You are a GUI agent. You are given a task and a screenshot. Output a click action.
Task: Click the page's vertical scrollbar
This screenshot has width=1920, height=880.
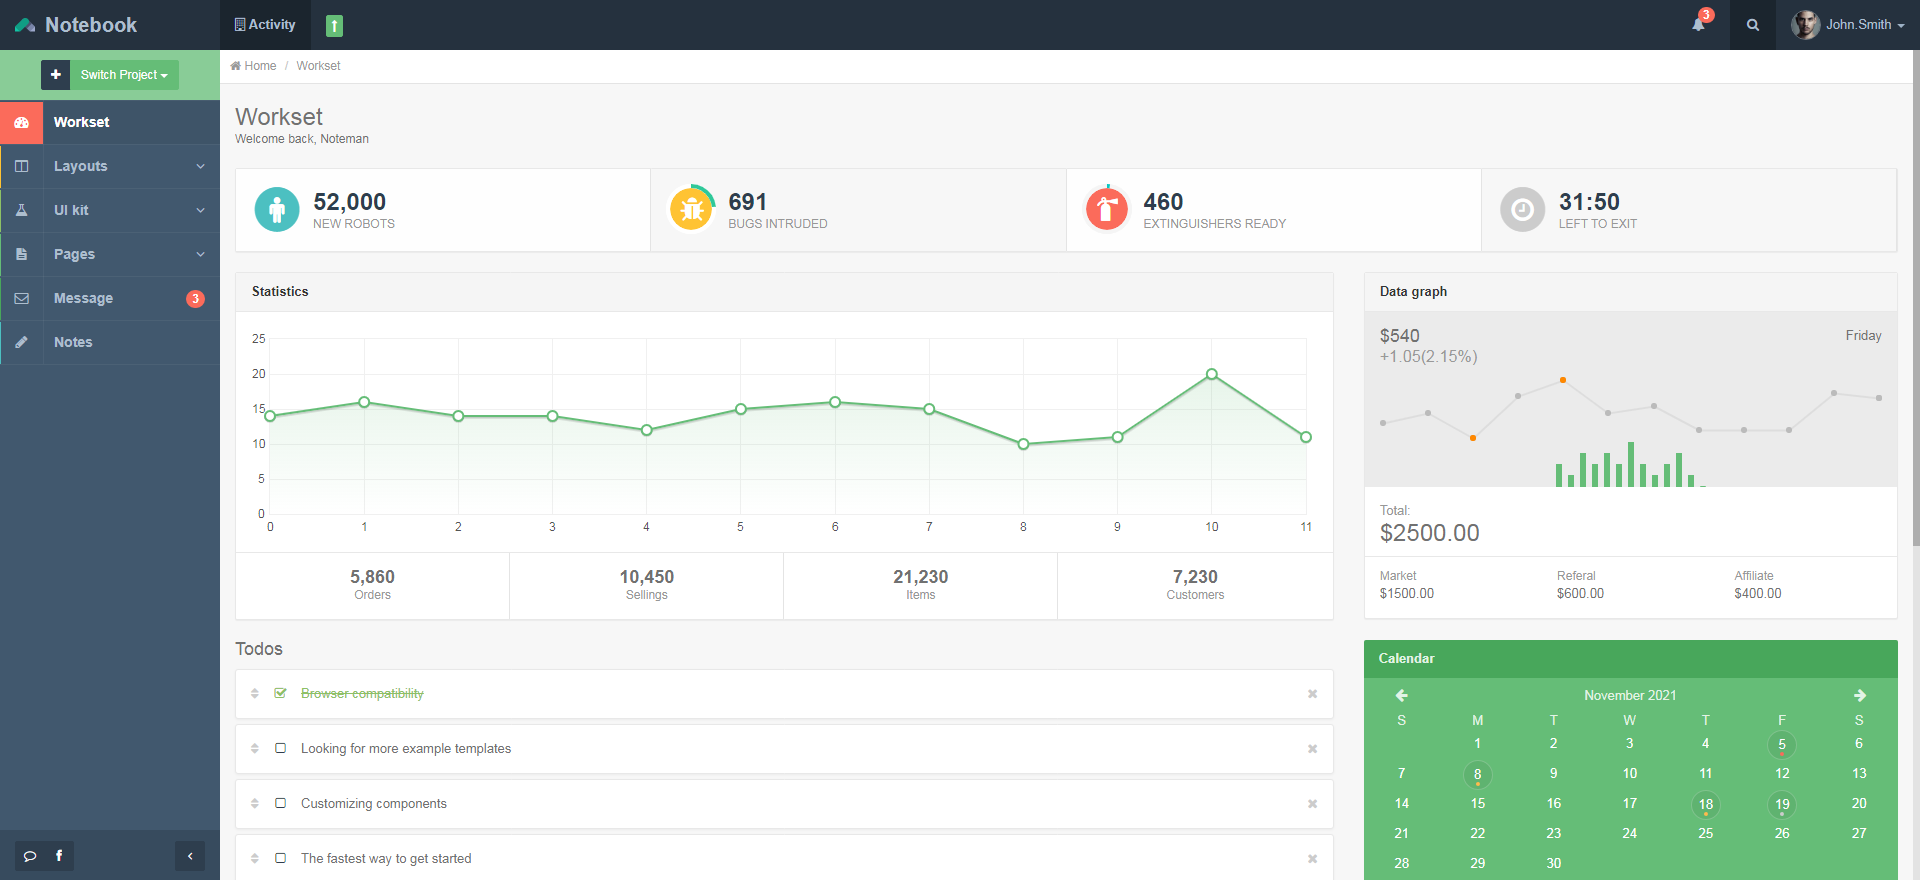point(1915,300)
